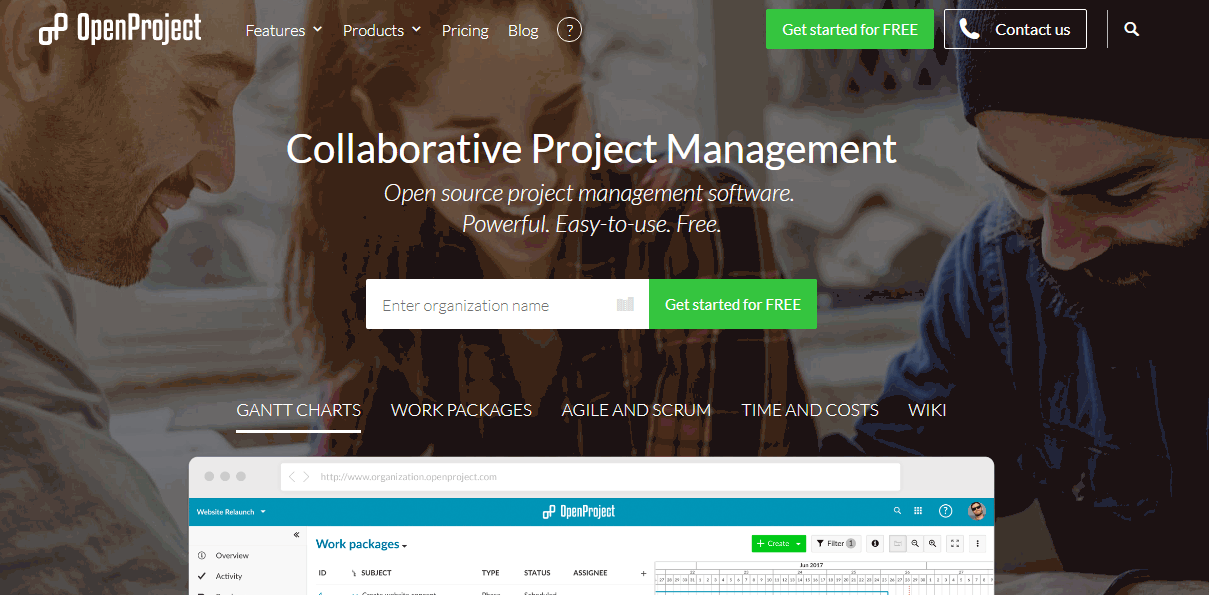Click the Contact us button
The width and height of the screenshot is (1209, 595).
1015,29
